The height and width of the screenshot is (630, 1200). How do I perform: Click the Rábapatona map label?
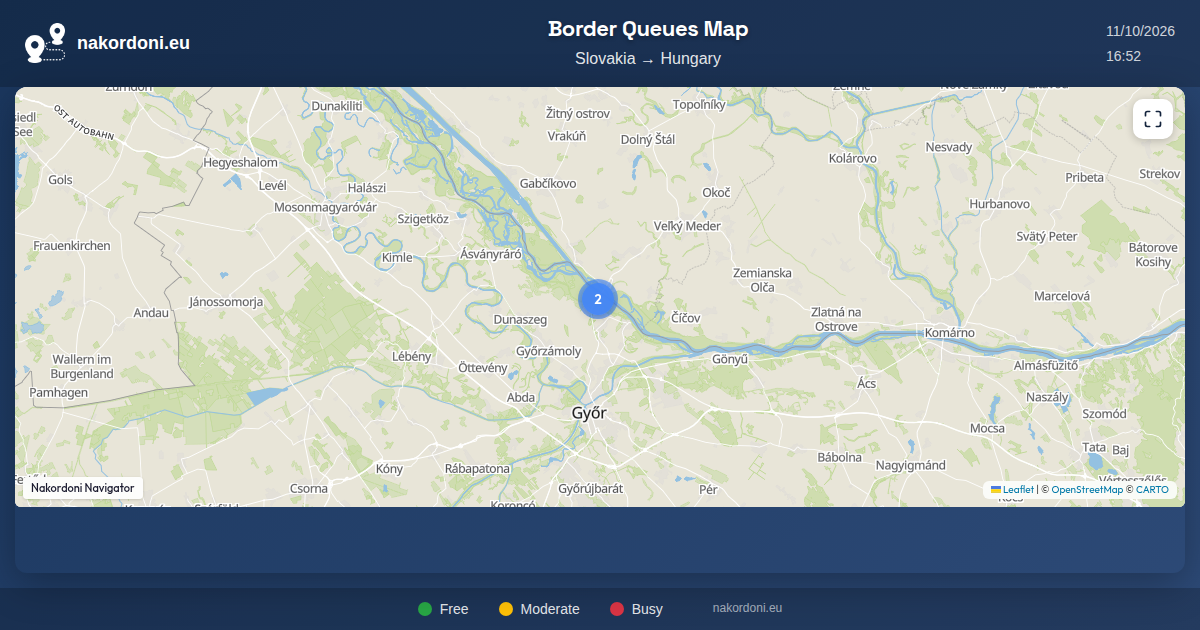[478, 469]
